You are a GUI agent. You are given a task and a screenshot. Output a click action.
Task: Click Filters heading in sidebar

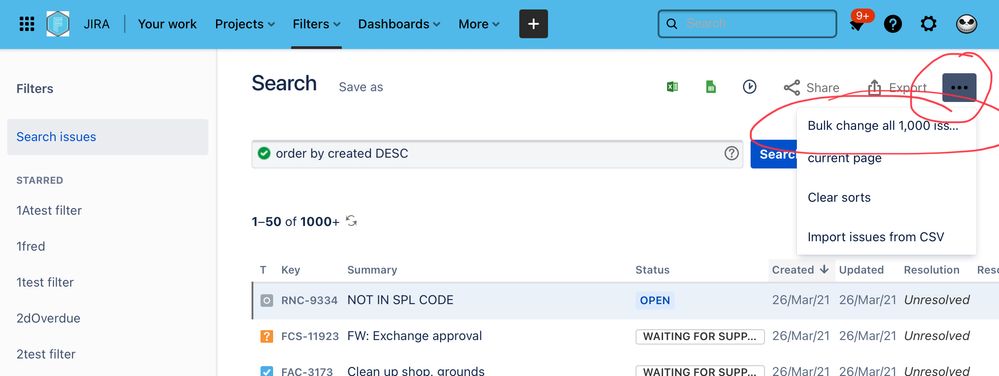click(34, 89)
